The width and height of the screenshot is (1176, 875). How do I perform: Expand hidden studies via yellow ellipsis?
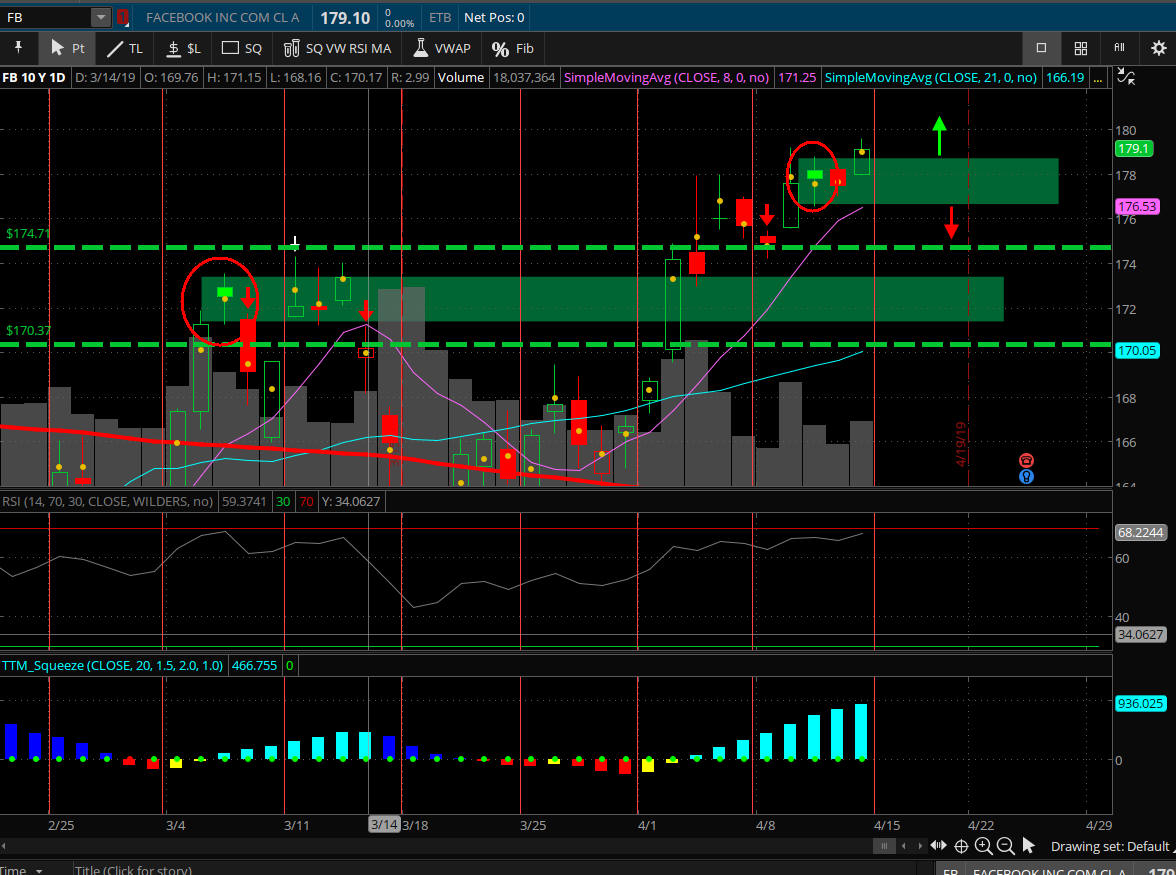pos(1097,78)
